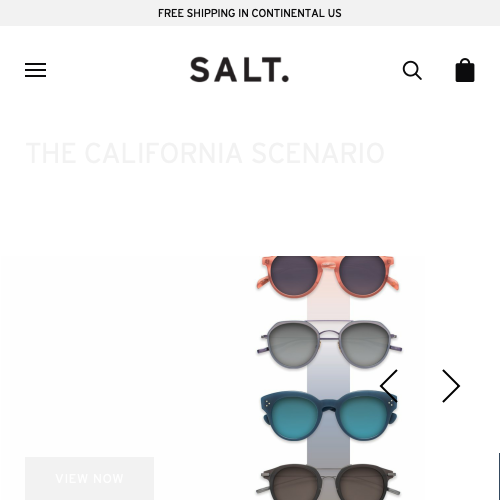Select the coral-framed round sunglasses

[328, 277]
